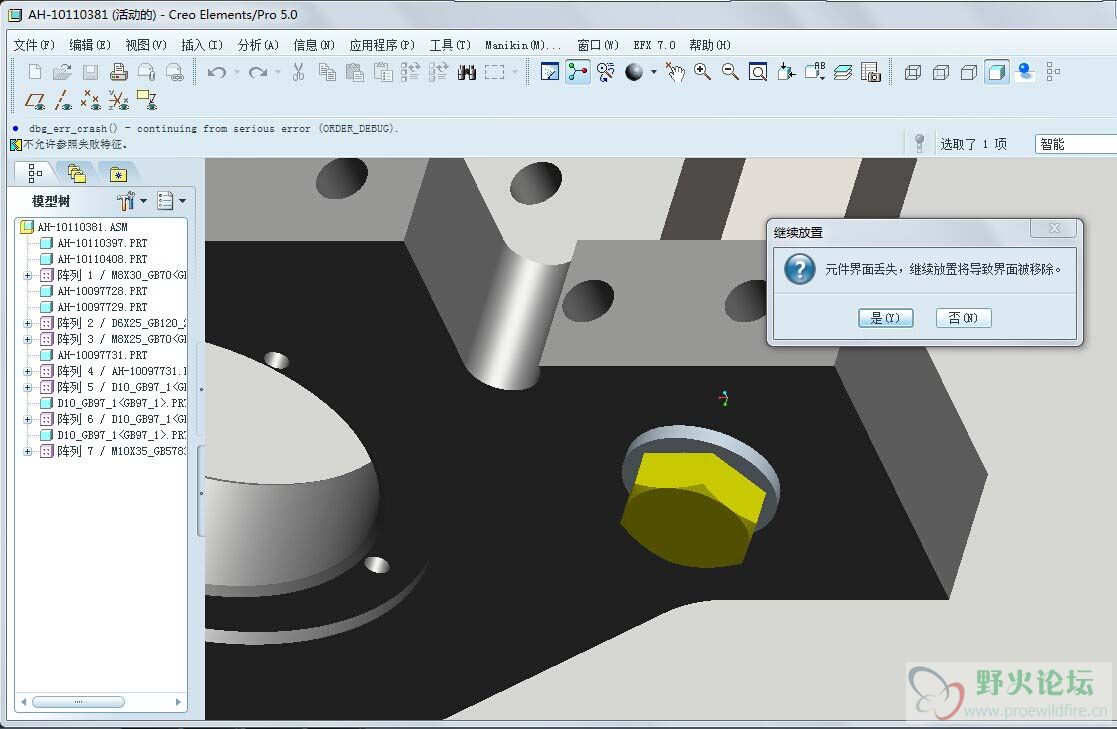
Task: Open the 分析(A) menu
Action: point(258,45)
